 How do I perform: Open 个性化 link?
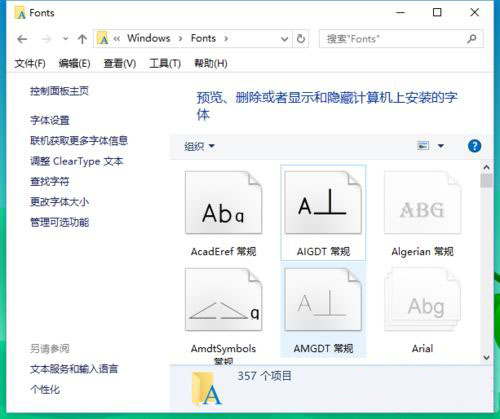point(45,389)
